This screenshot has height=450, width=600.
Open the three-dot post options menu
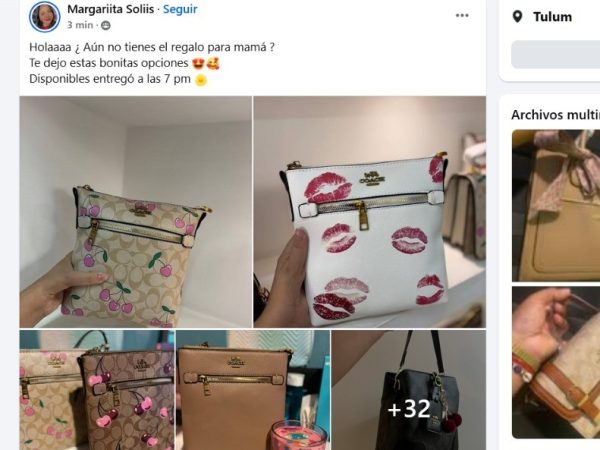pyautogui.click(x=462, y=15)
